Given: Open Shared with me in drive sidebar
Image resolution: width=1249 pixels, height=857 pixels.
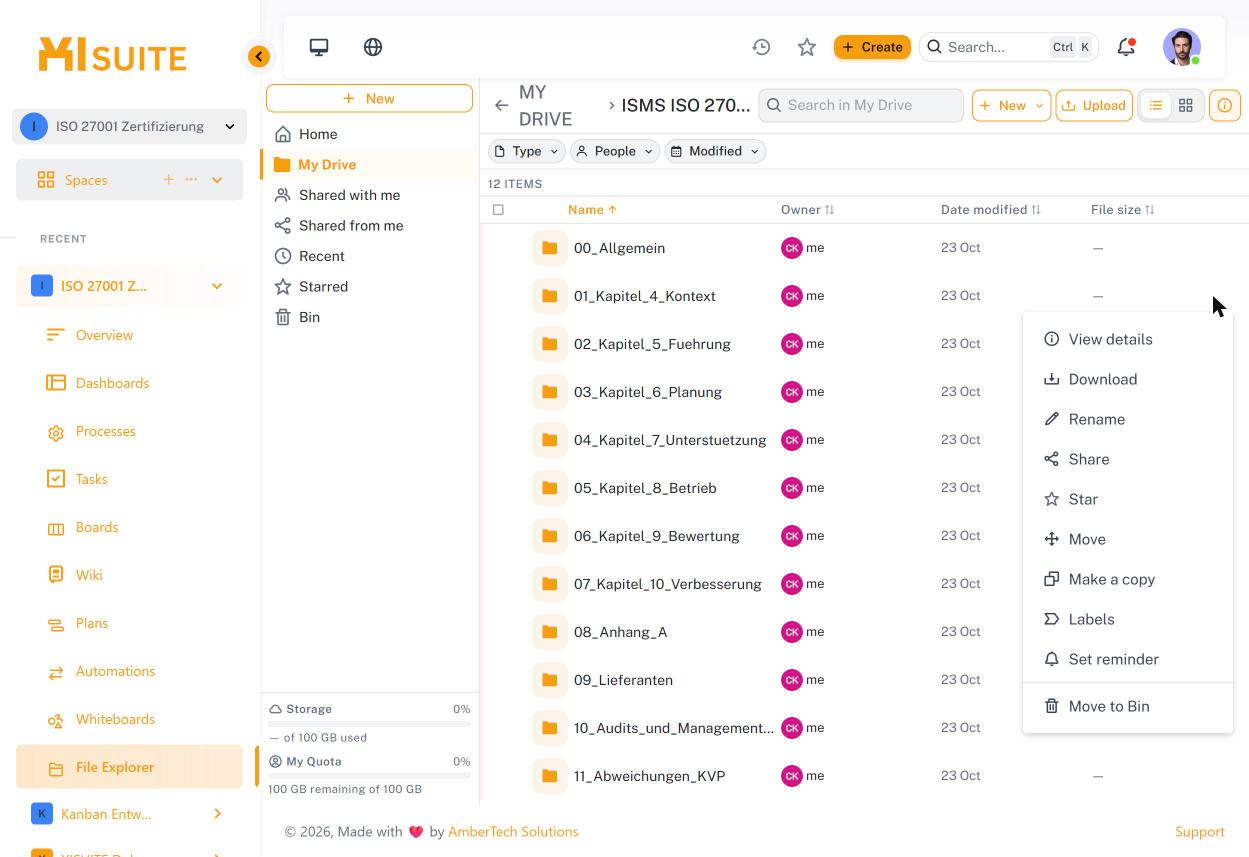Looking at the screenshot, I should click(x=369, y=195).
